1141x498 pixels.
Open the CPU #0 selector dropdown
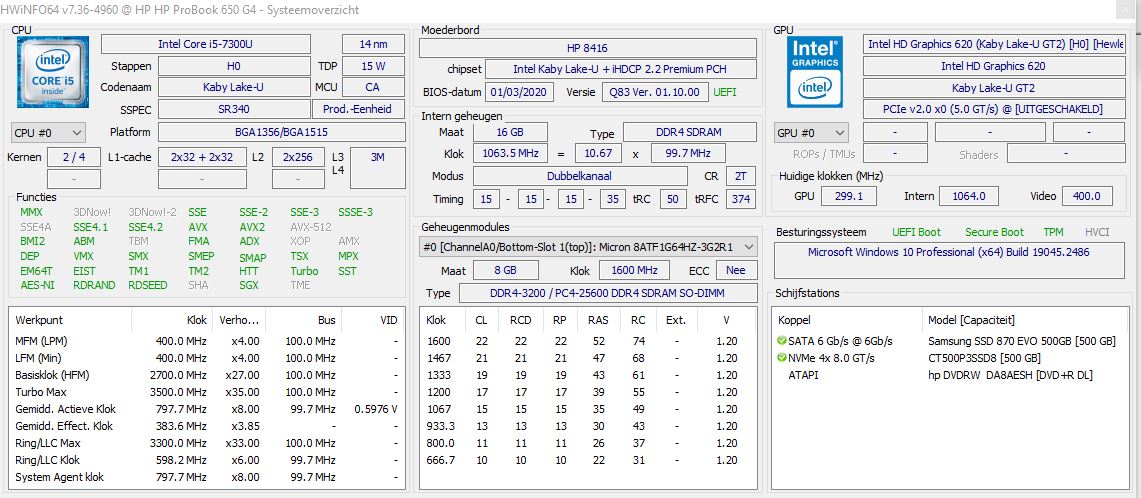tap(49, 133)
